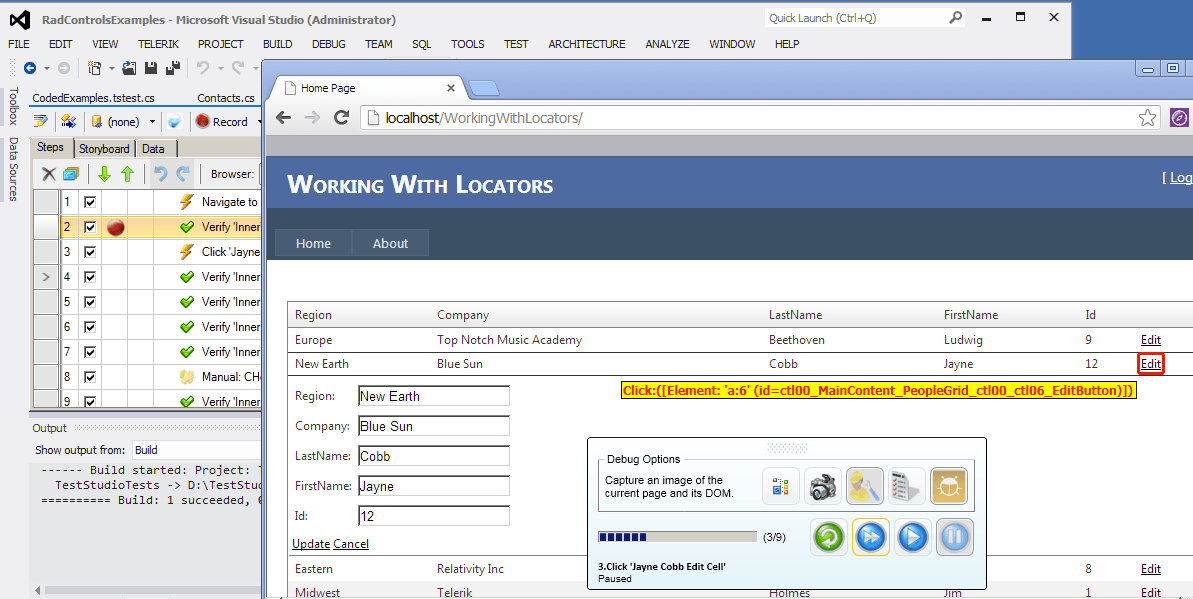Click the Home navigation button
The width and height of the screenshot is (1193, 599).
[313, 244]
